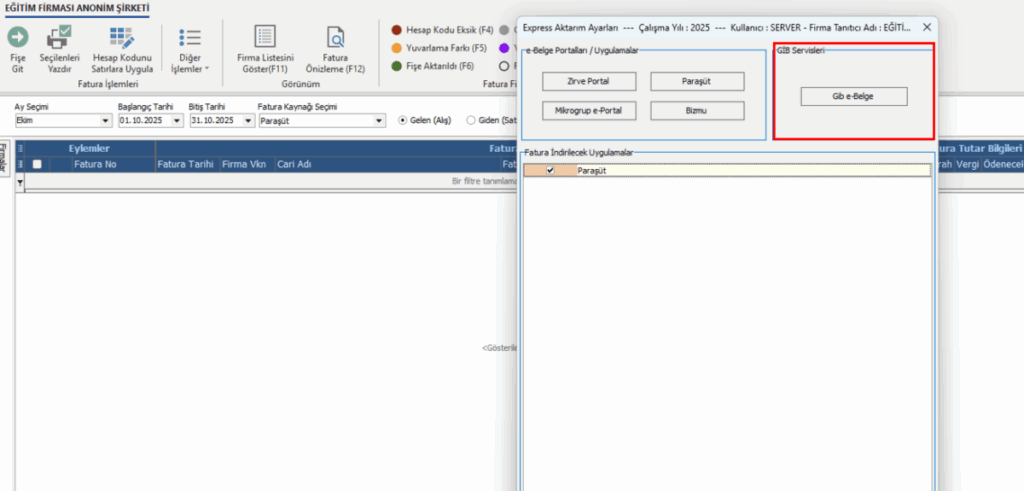Open the Bitiş Tarihi date picker
This screenshot has width=1024, height=491.
pos(248,121)
